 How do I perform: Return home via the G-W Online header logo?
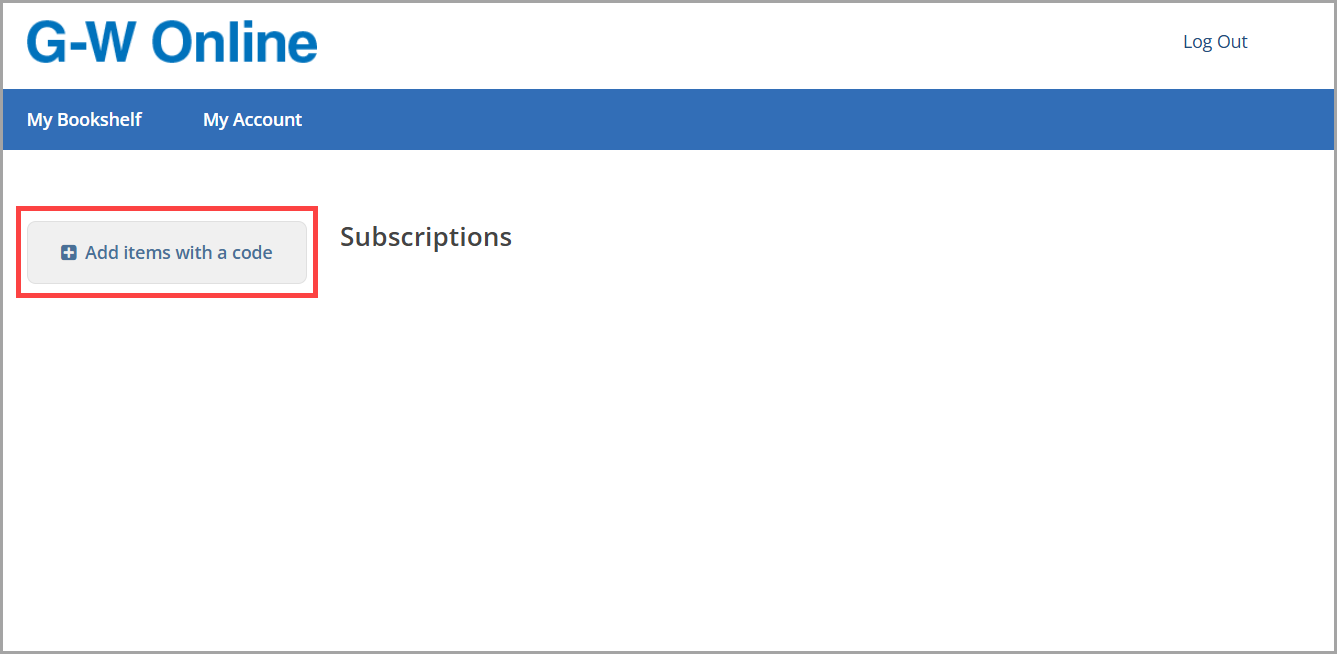point(172,43)
